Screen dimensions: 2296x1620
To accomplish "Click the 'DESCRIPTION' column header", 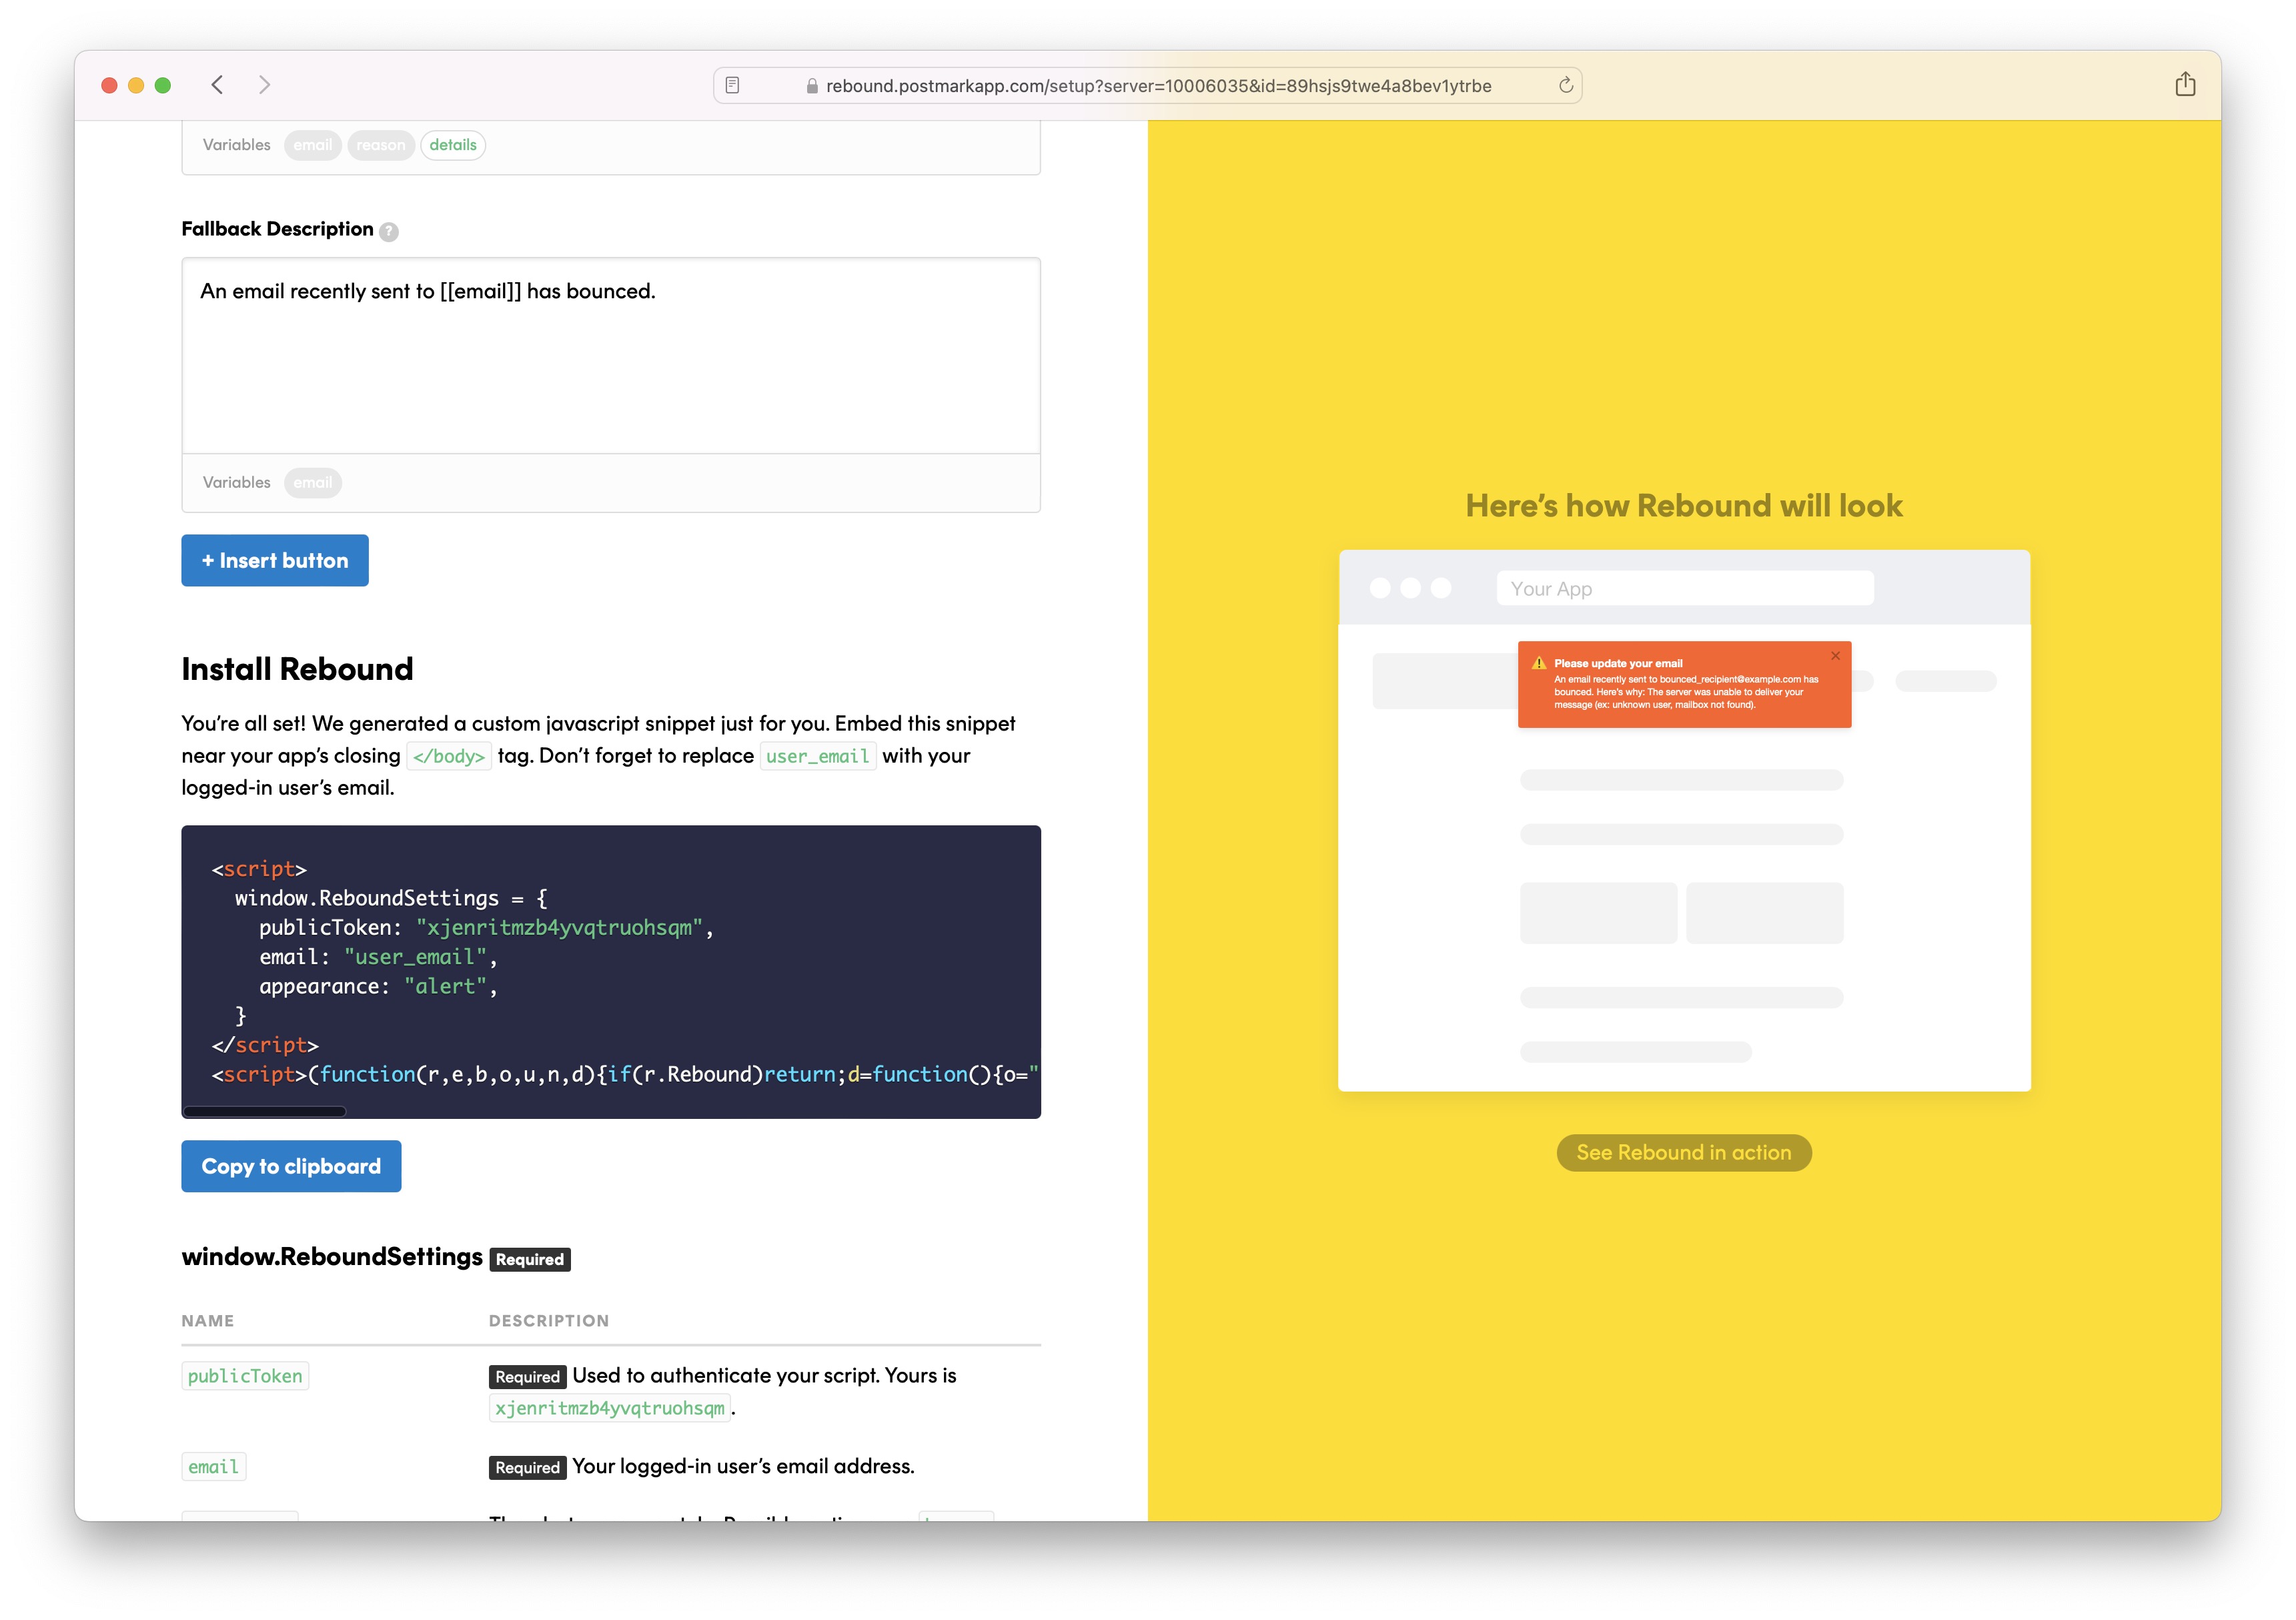I will pyautogui.click(x=549, y=1321).
